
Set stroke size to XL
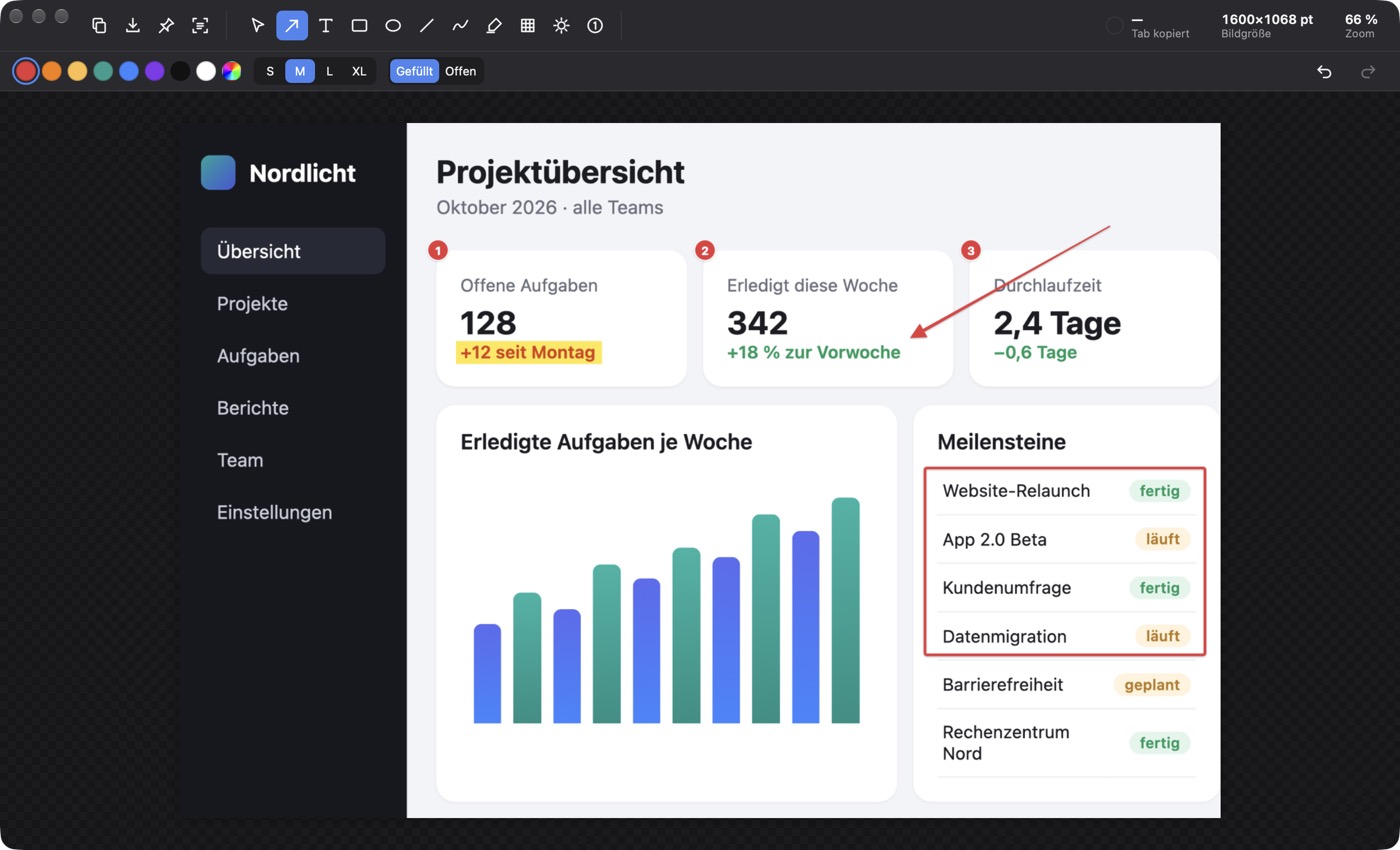coord(359,71)
